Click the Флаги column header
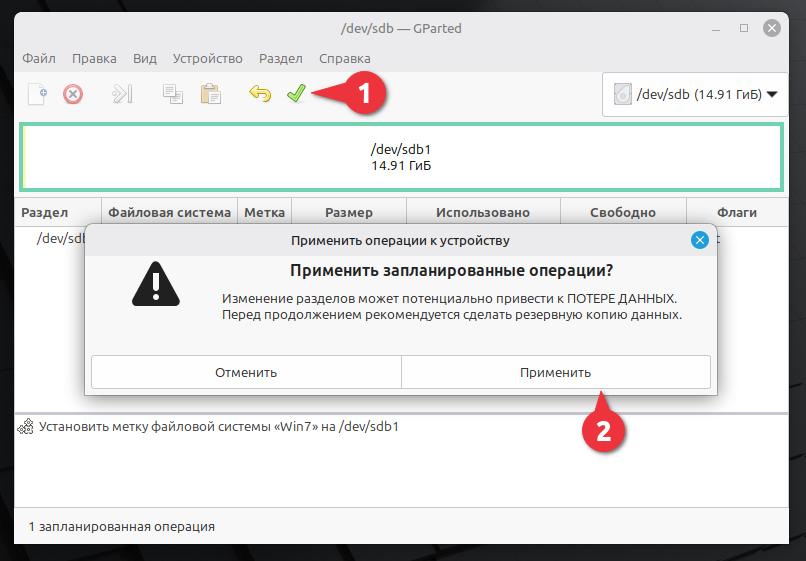Screen dimensions: 806x561 [737, 212]
